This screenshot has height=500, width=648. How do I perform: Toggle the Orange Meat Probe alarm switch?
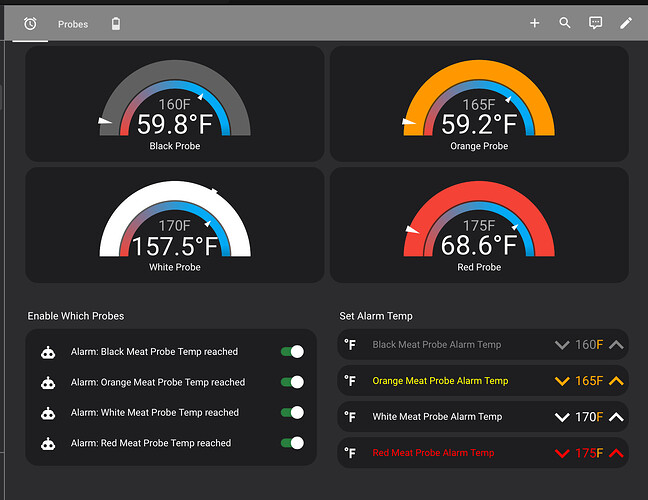click(292, 382)
